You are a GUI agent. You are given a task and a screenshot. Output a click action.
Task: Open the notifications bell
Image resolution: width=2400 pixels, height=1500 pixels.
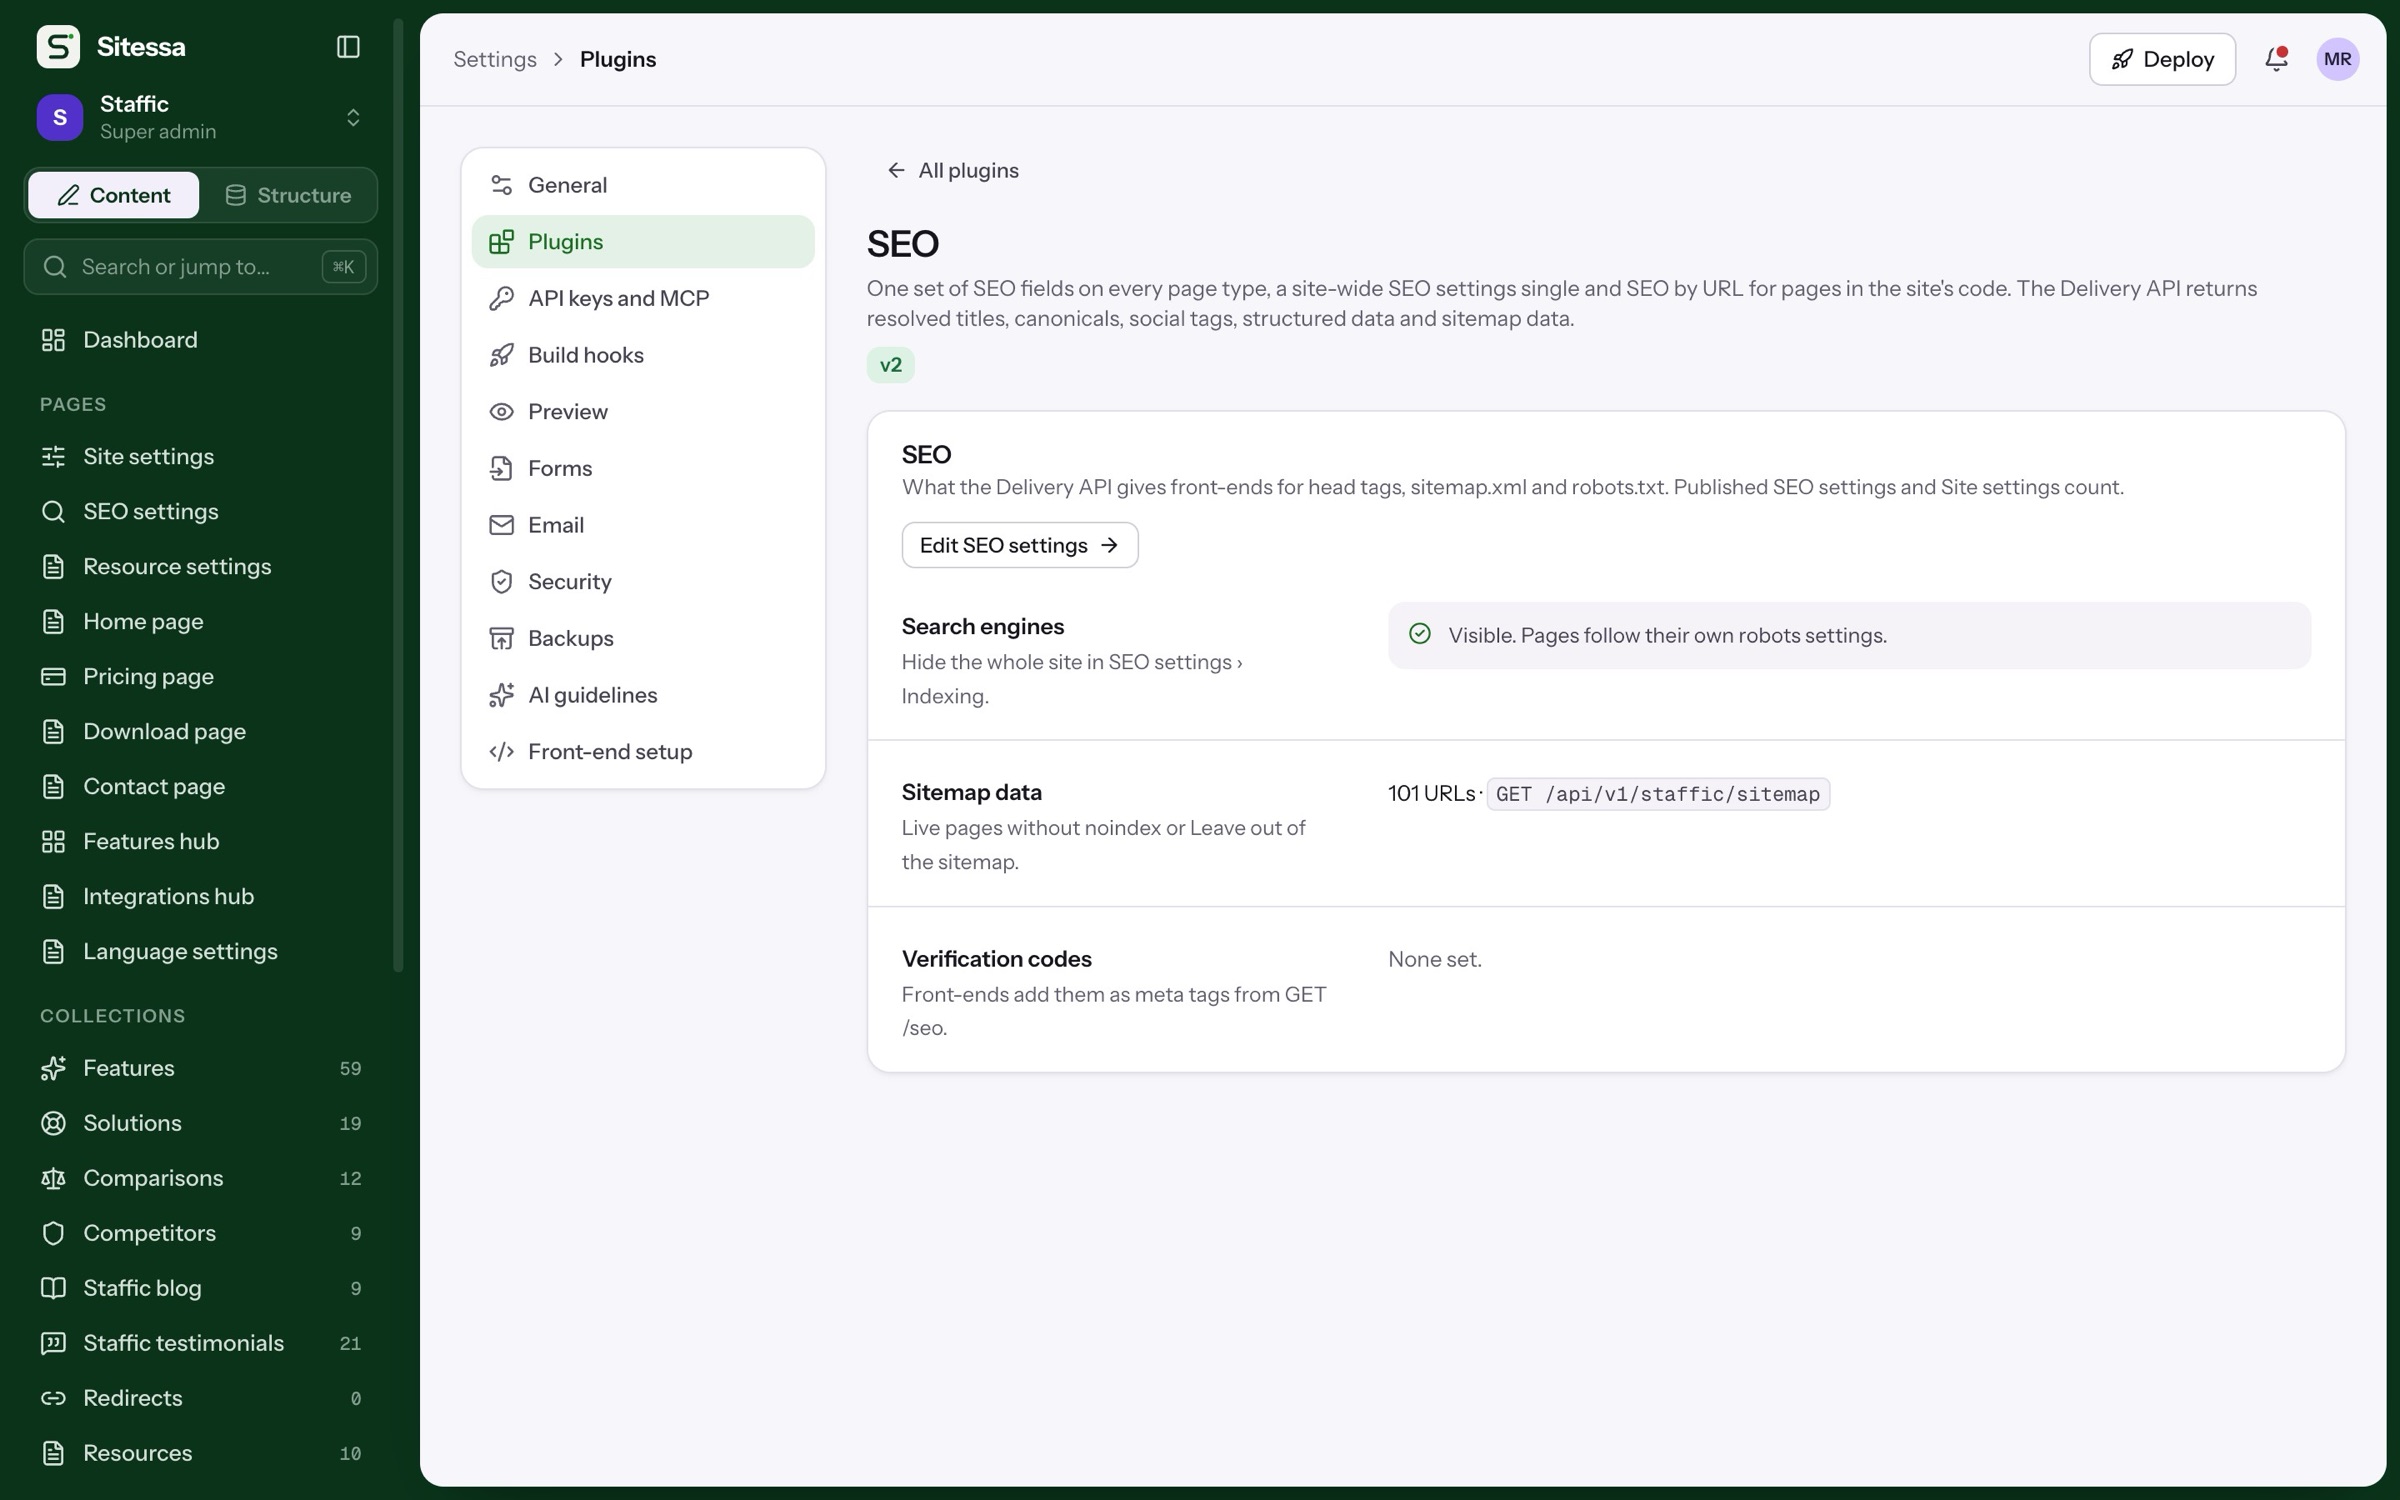pyautogui.click(x=2276, y=59)
